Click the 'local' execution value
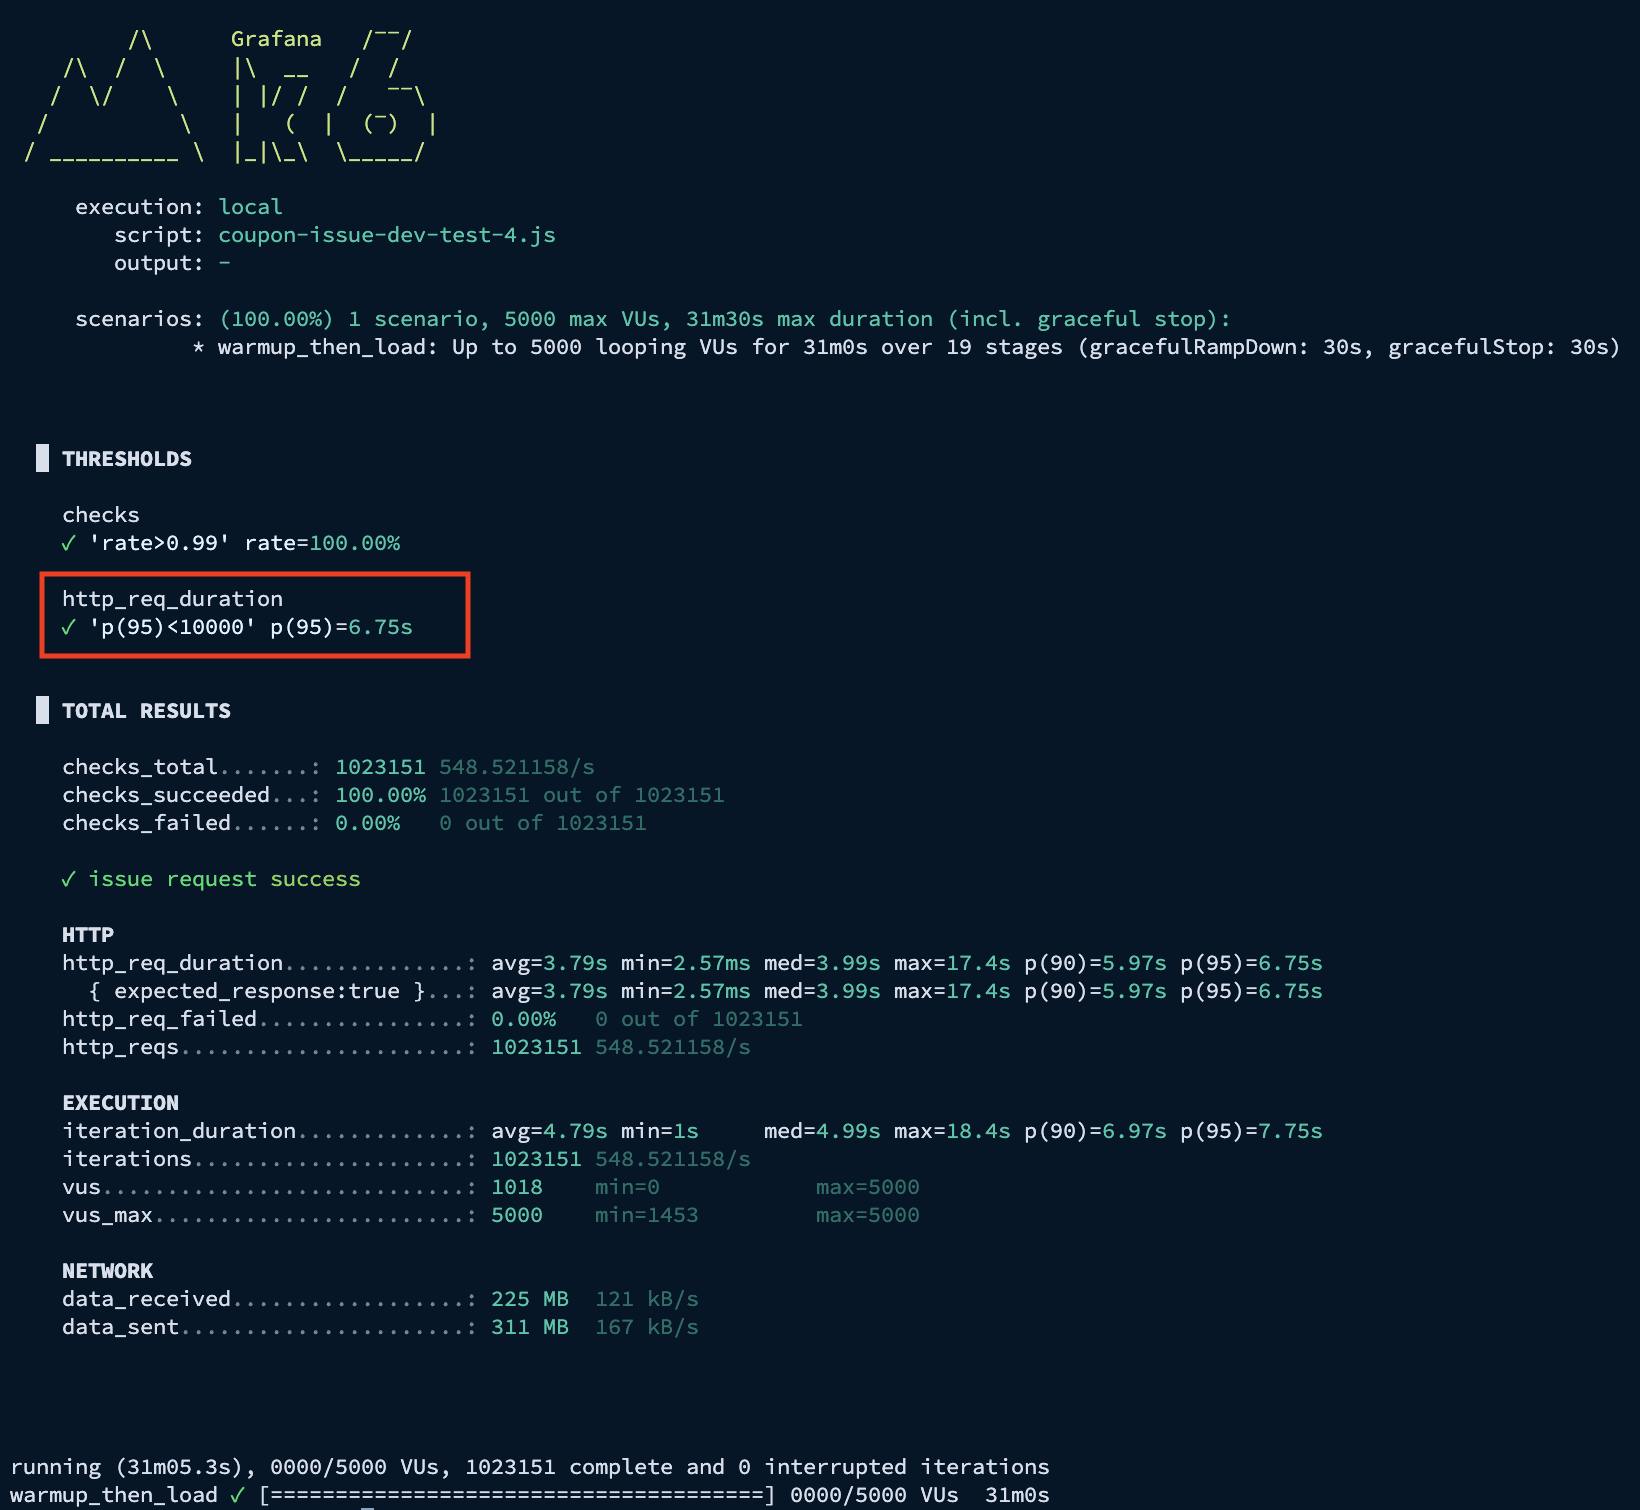This screenshot has height=1510, width=1640. [x=250, y=207]
